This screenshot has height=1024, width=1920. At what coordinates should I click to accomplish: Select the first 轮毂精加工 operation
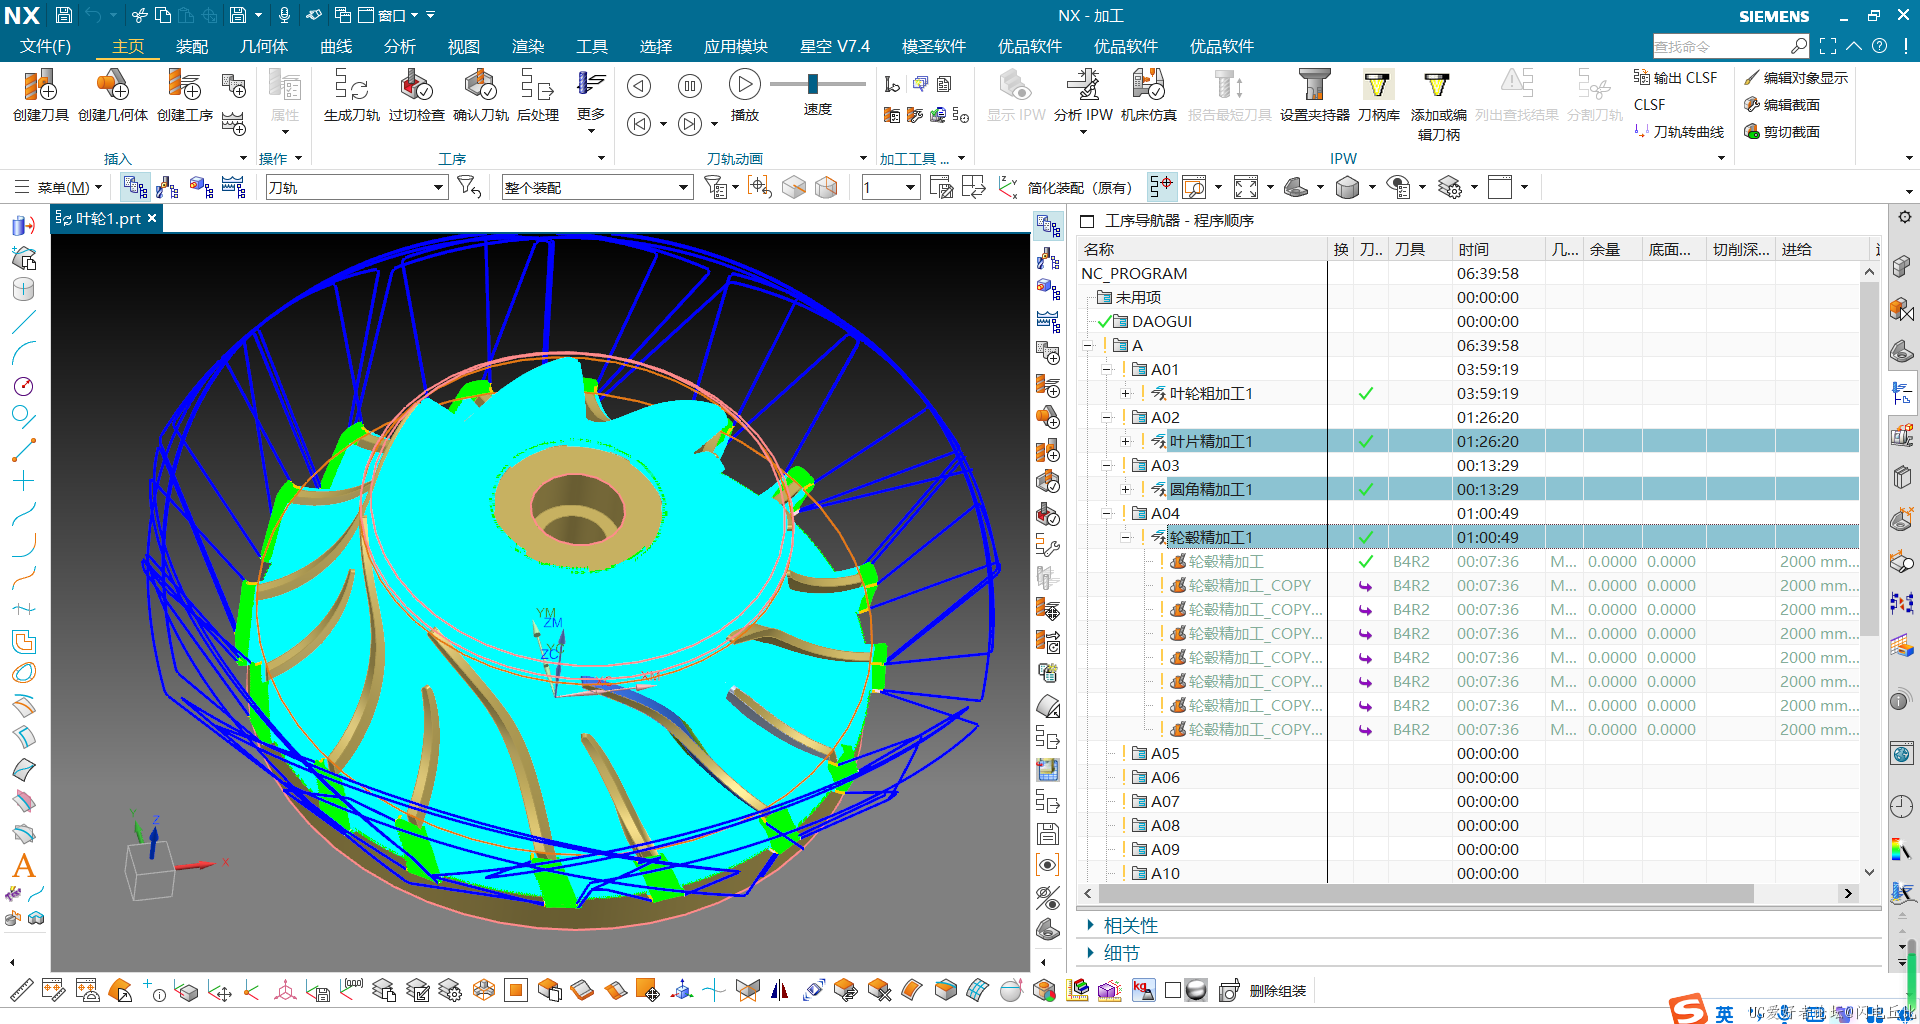(x=1469, y=561)
